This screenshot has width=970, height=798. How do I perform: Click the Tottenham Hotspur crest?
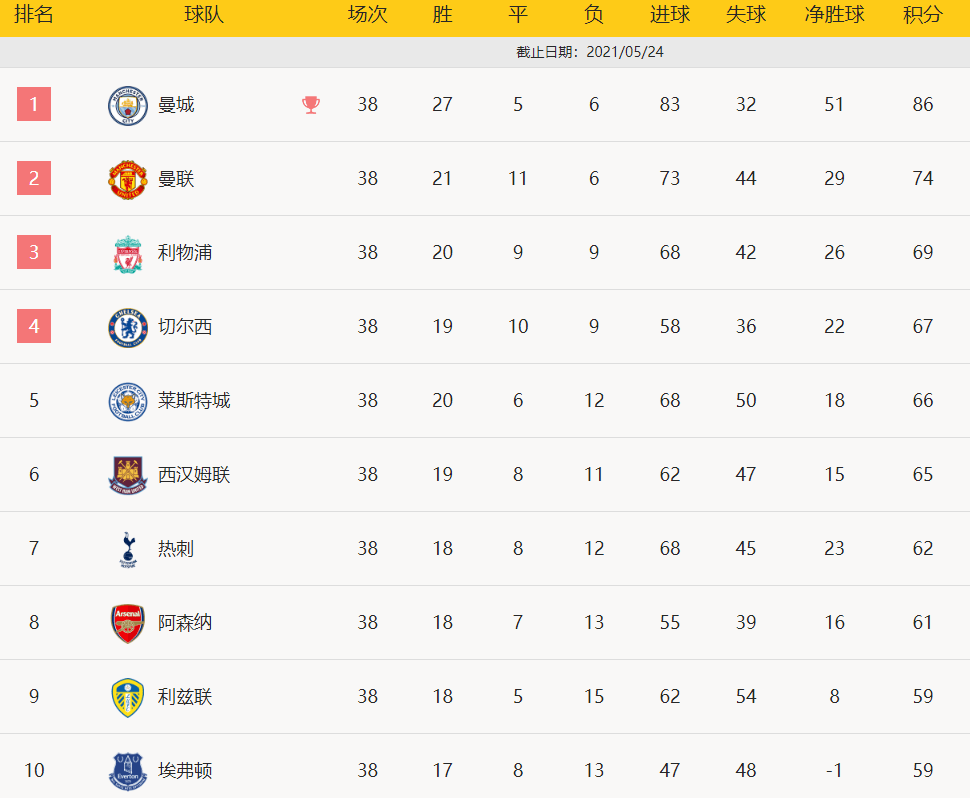point(127,549)
